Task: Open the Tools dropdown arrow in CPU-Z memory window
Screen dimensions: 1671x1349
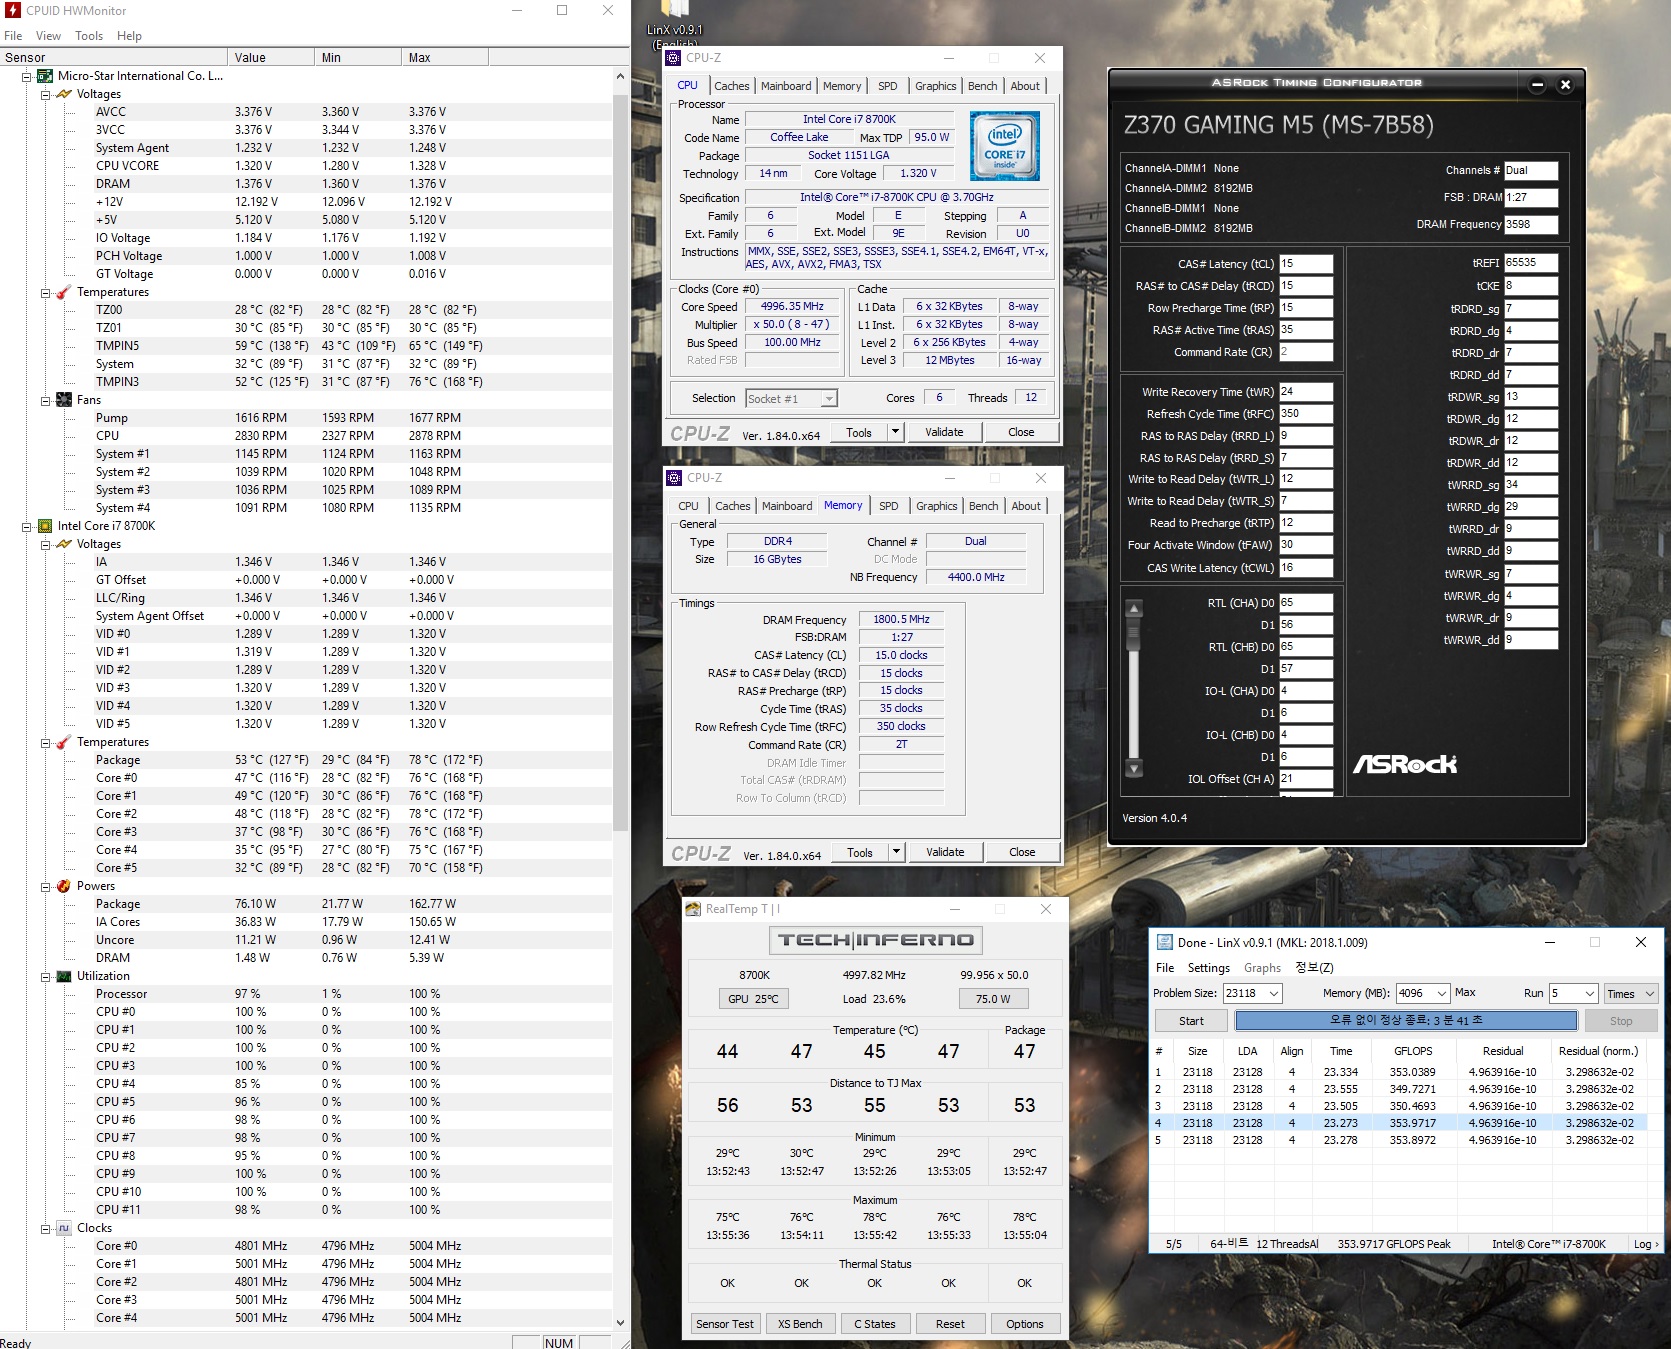Action: (x=896, y=852)
